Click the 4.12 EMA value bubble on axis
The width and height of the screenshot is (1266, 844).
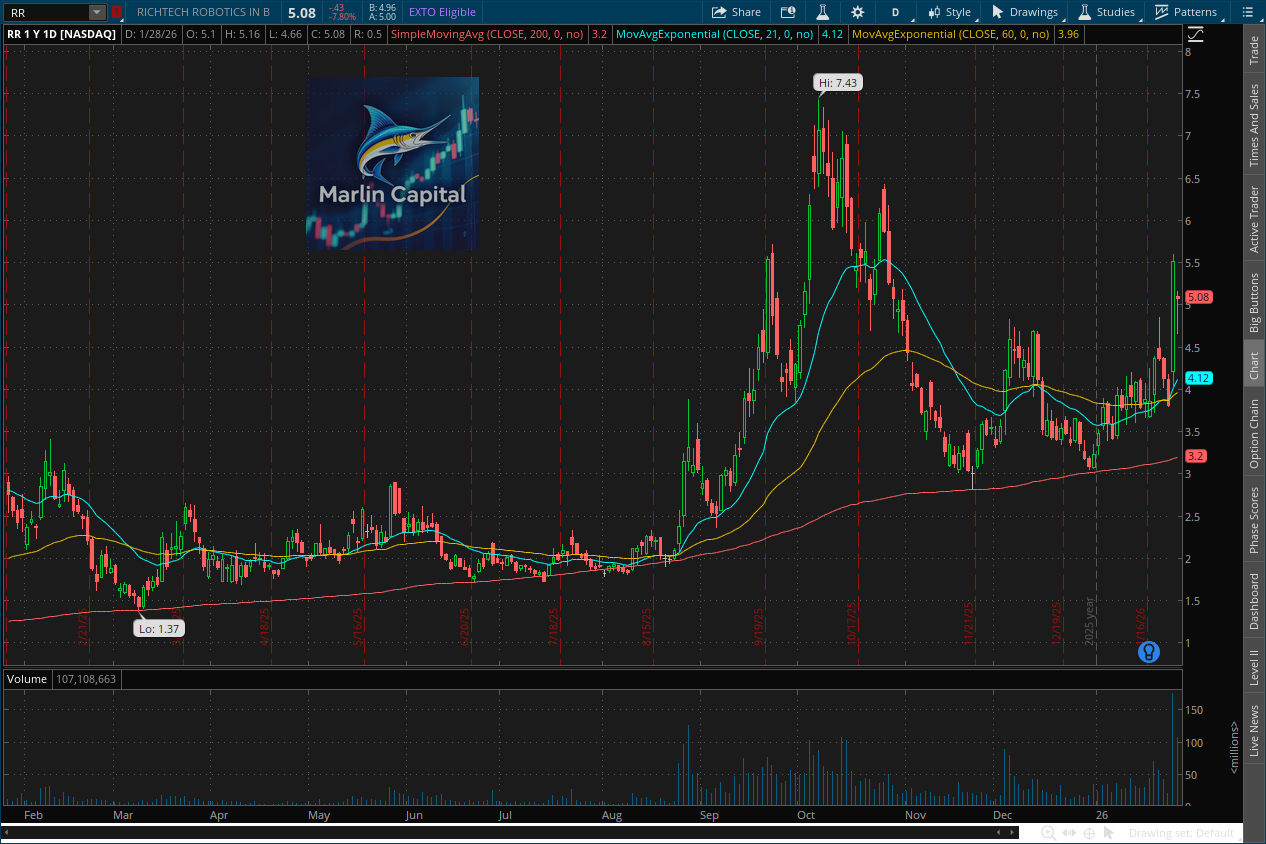coord(1199,378)
